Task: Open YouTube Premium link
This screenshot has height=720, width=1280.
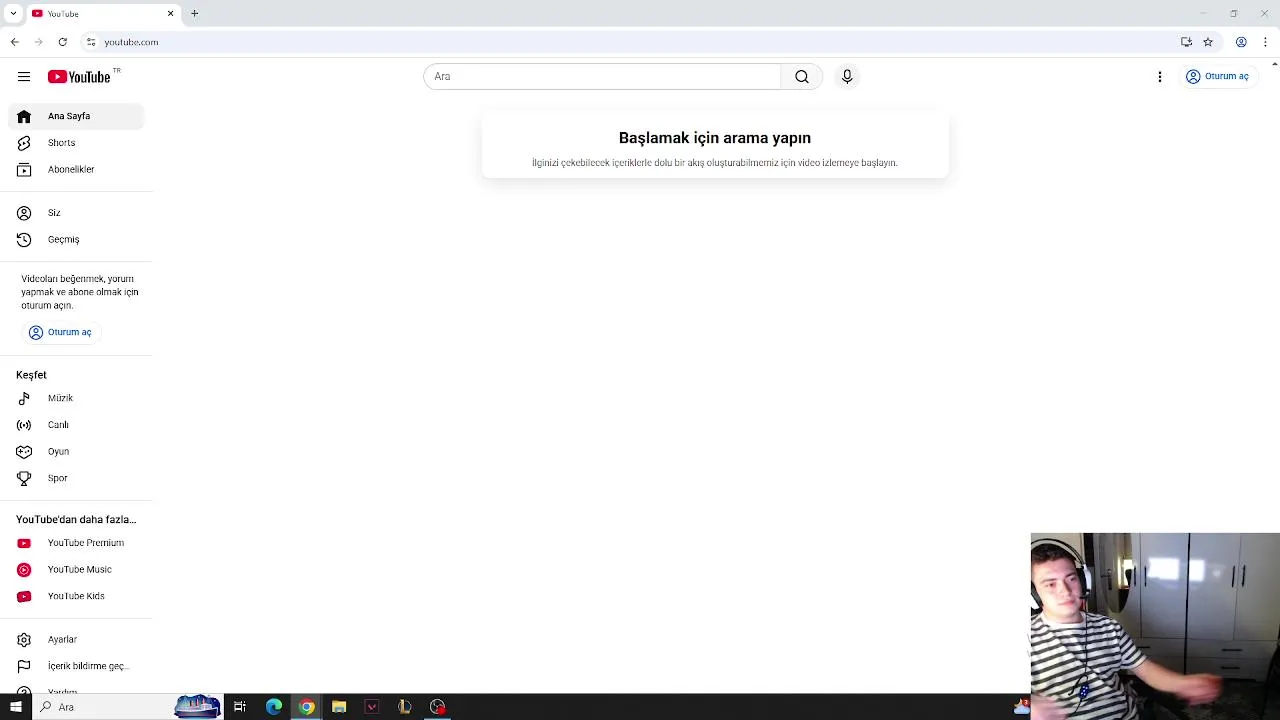Action: (76, 543)
